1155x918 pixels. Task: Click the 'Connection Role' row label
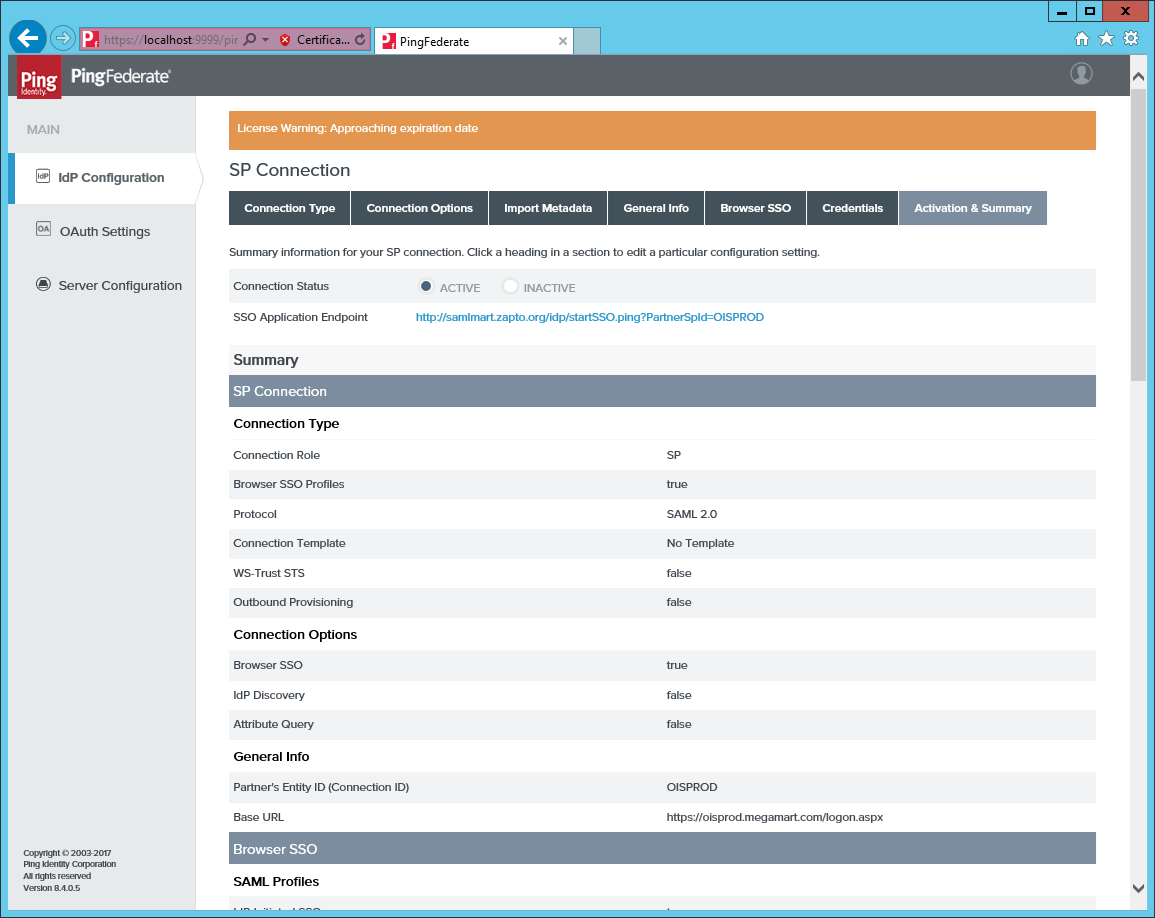pyautogui.click(x=276, y=455)
